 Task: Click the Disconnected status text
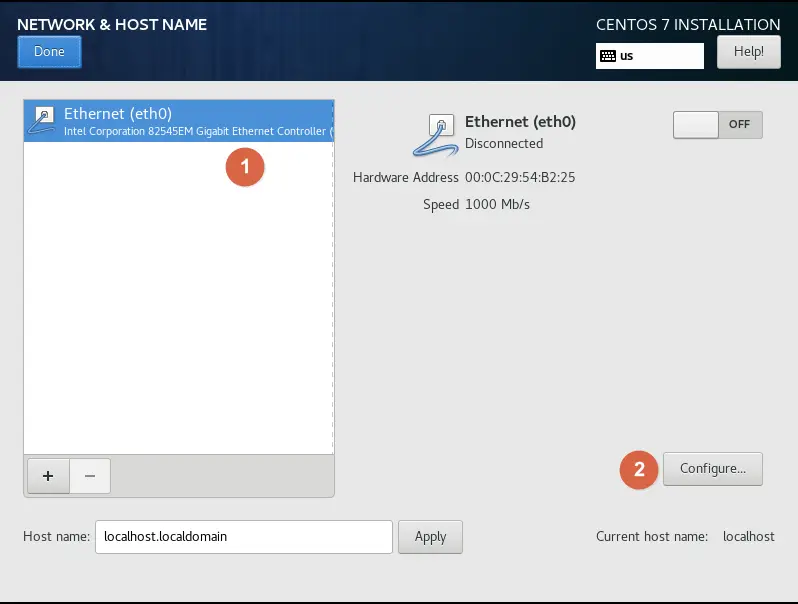click(504, 143)
